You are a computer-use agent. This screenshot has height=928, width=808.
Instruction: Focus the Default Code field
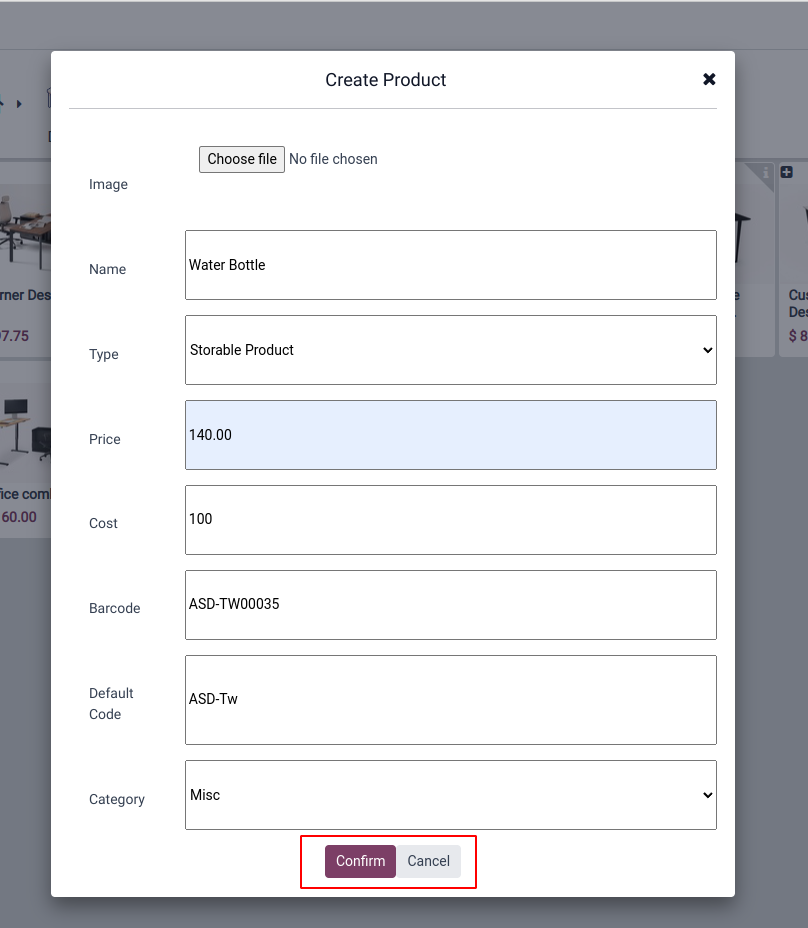click(x=450, y=700)
